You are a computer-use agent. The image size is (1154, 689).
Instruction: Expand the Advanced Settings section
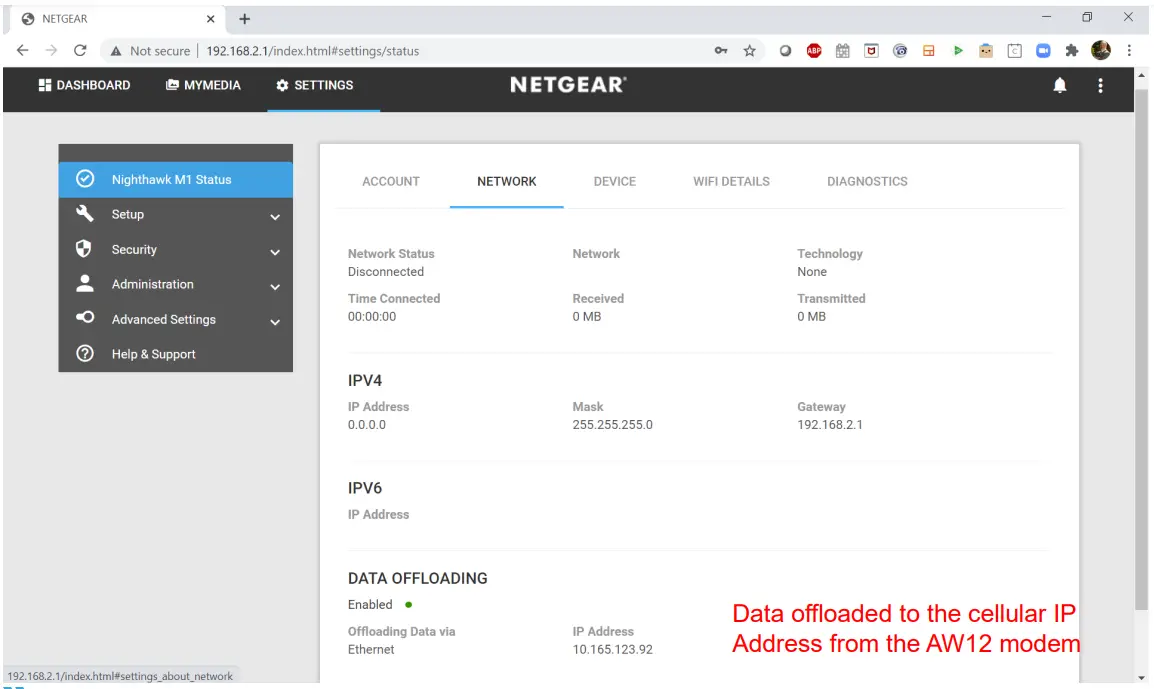(274, 320)
